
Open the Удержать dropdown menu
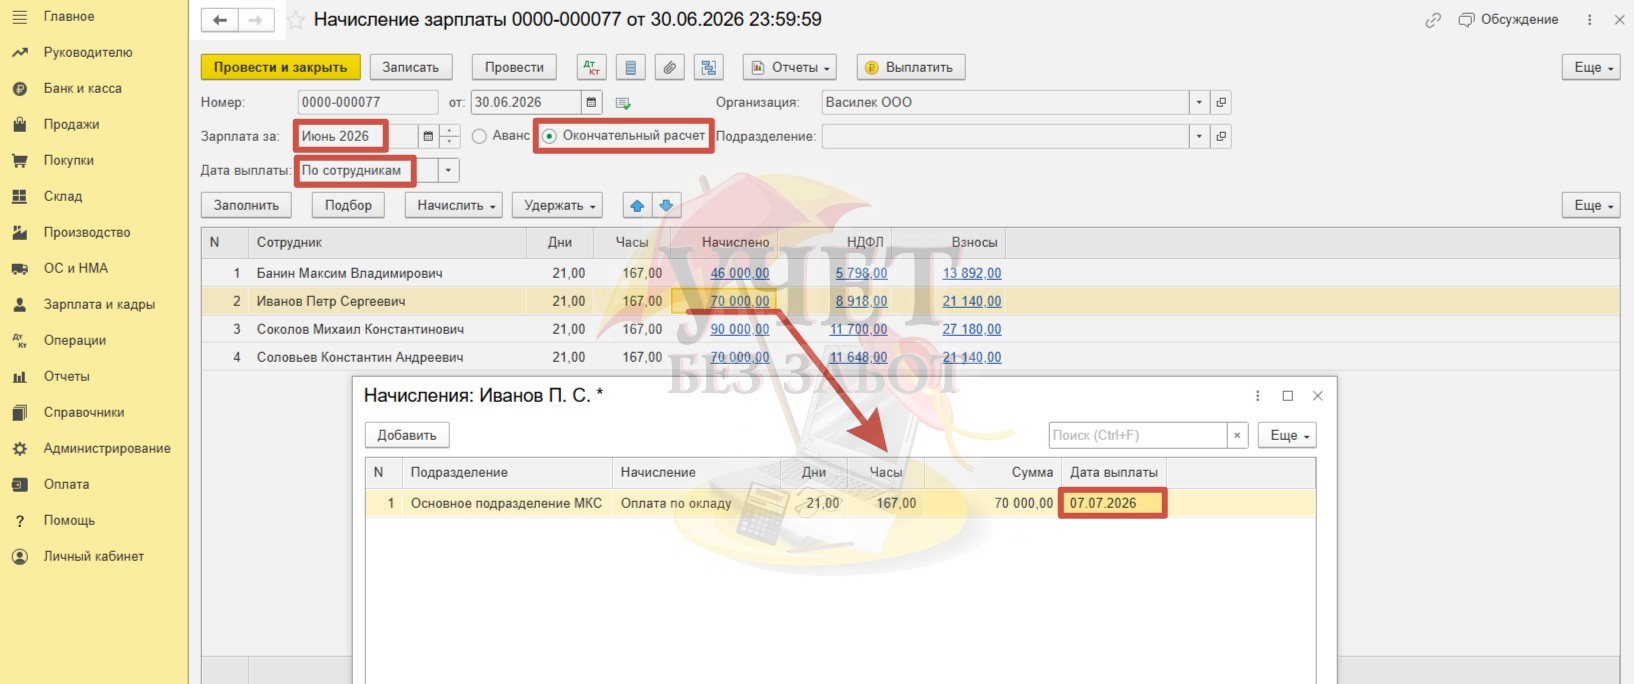click(x=560, y=205)
